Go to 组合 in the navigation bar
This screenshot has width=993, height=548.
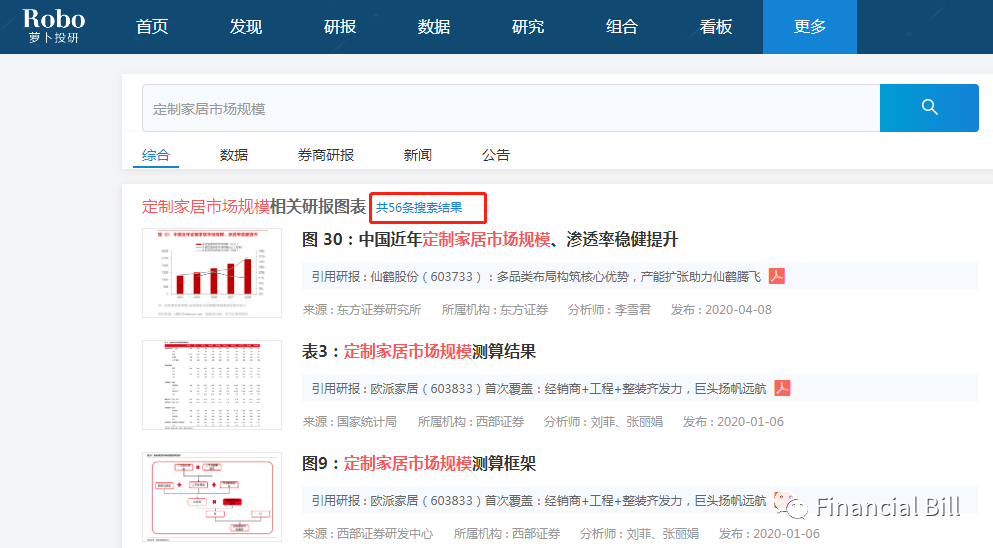[622, 27]
